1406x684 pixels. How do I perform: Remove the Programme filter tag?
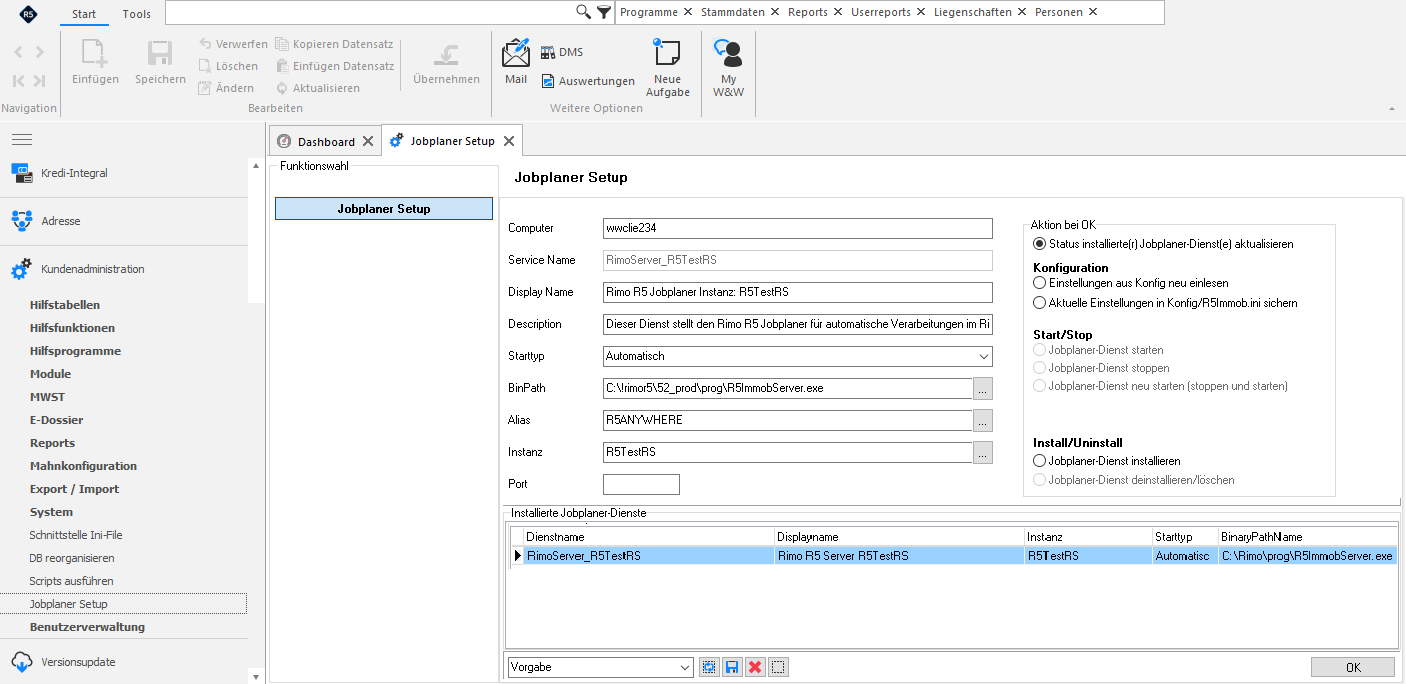687,12
